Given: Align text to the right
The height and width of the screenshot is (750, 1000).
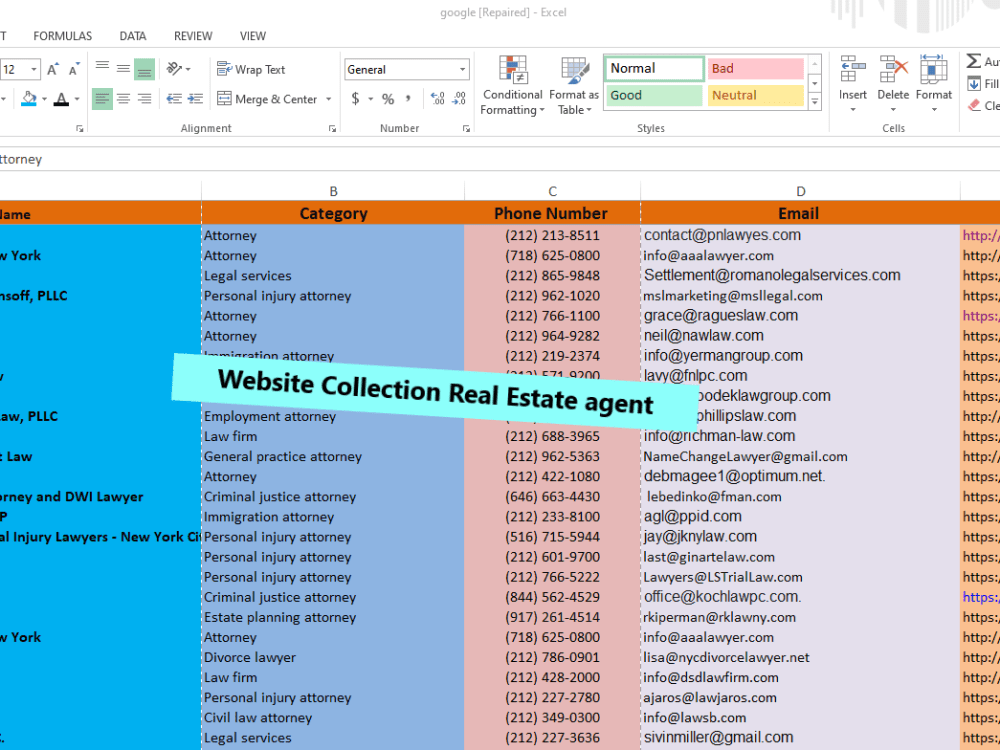Looking at the screenshot, I should coord(145,99).
